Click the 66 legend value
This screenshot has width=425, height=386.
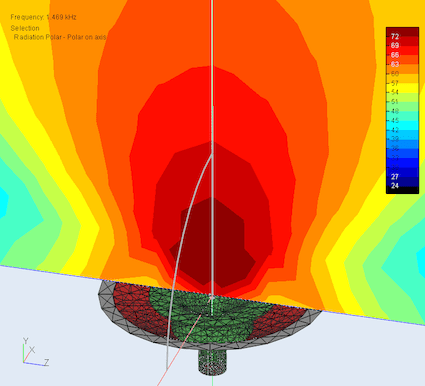[x=395, y=55]
